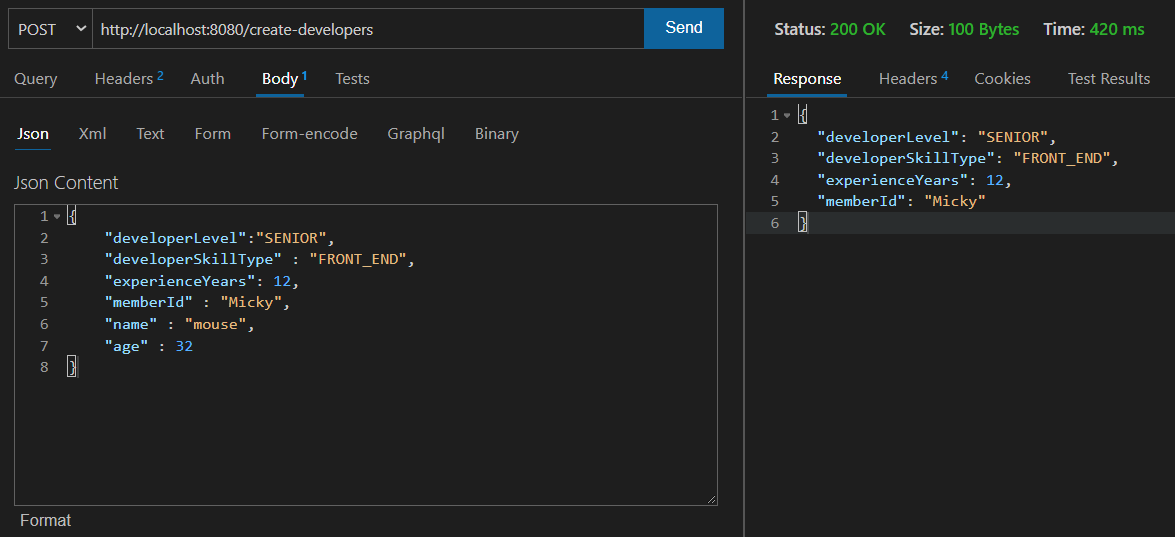Open the POST method dropdown

(50, 28)
